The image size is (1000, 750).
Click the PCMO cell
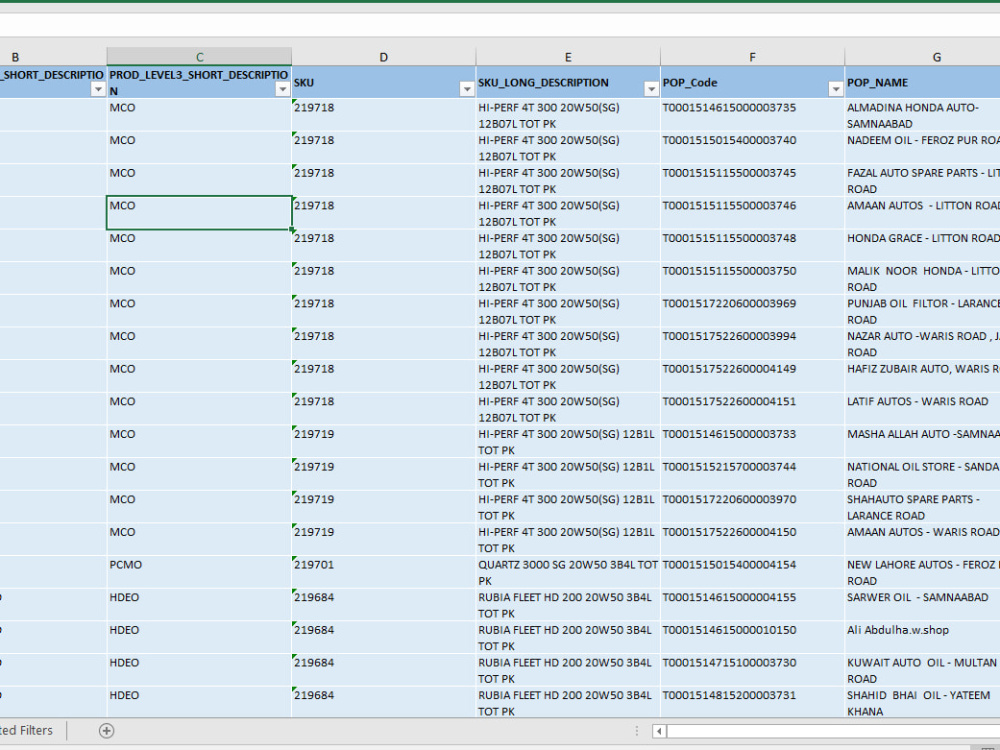(x=199, y=572)
